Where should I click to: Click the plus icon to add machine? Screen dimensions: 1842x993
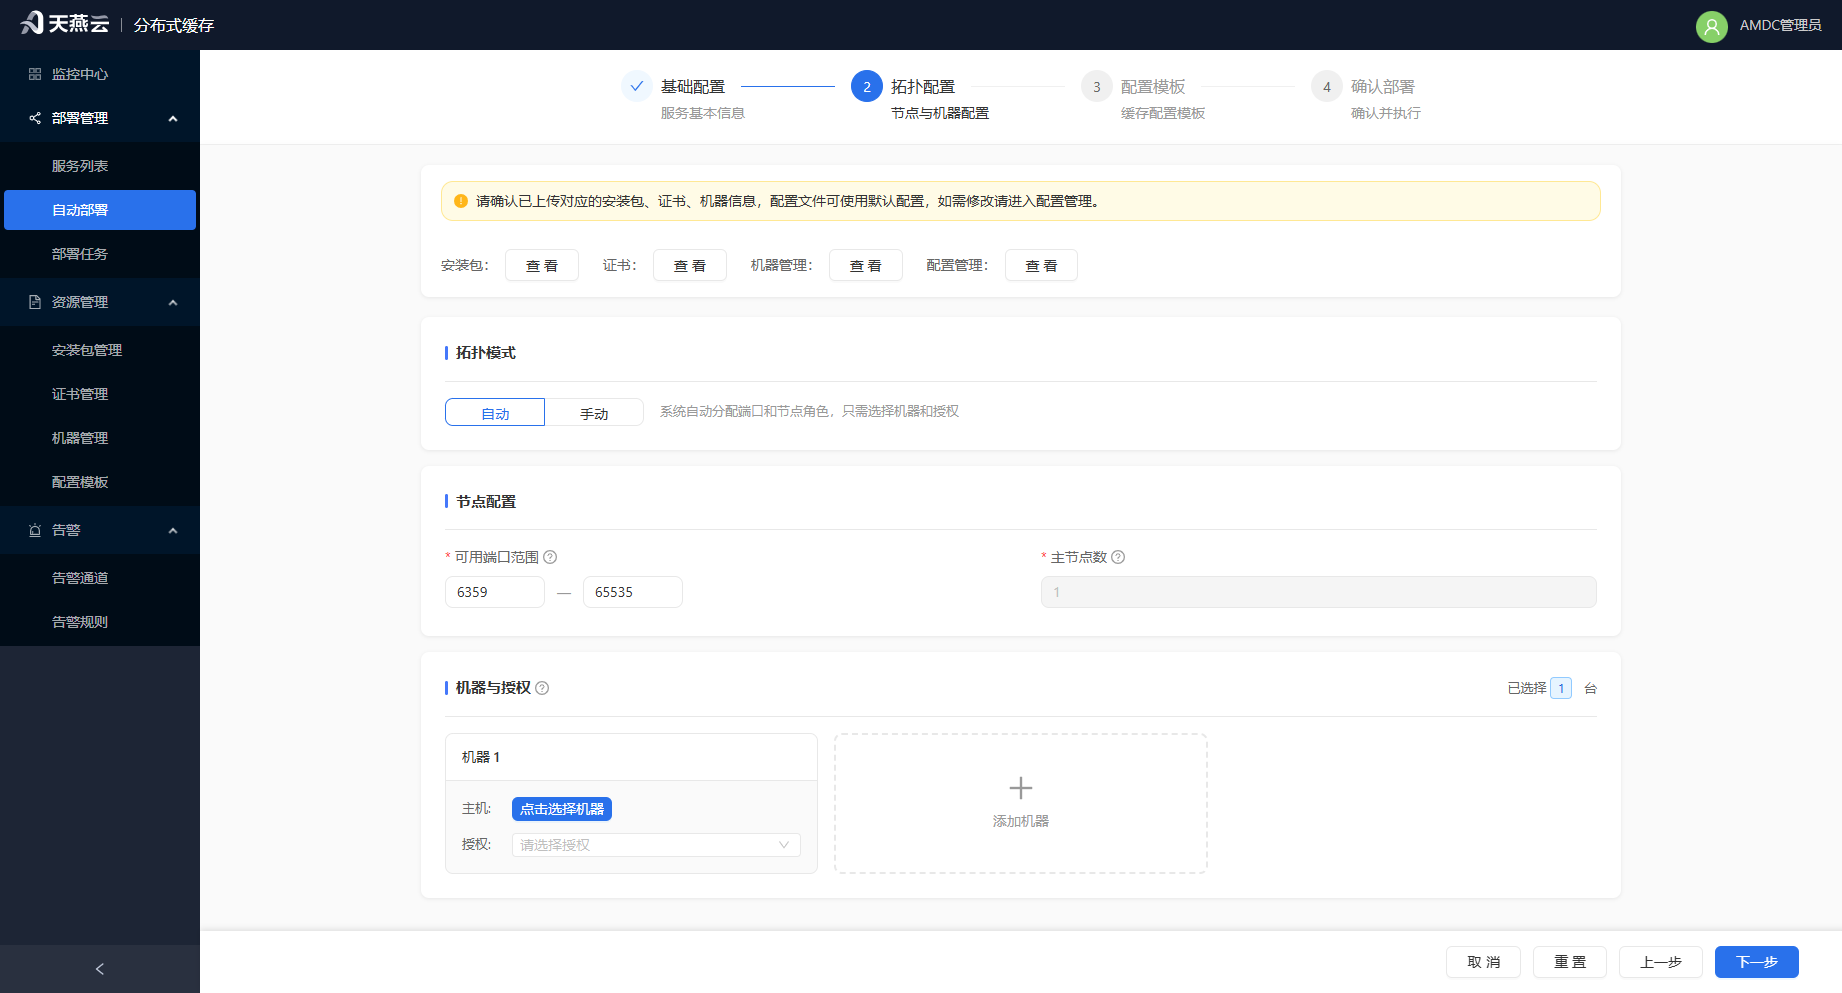pos(1021,788)
